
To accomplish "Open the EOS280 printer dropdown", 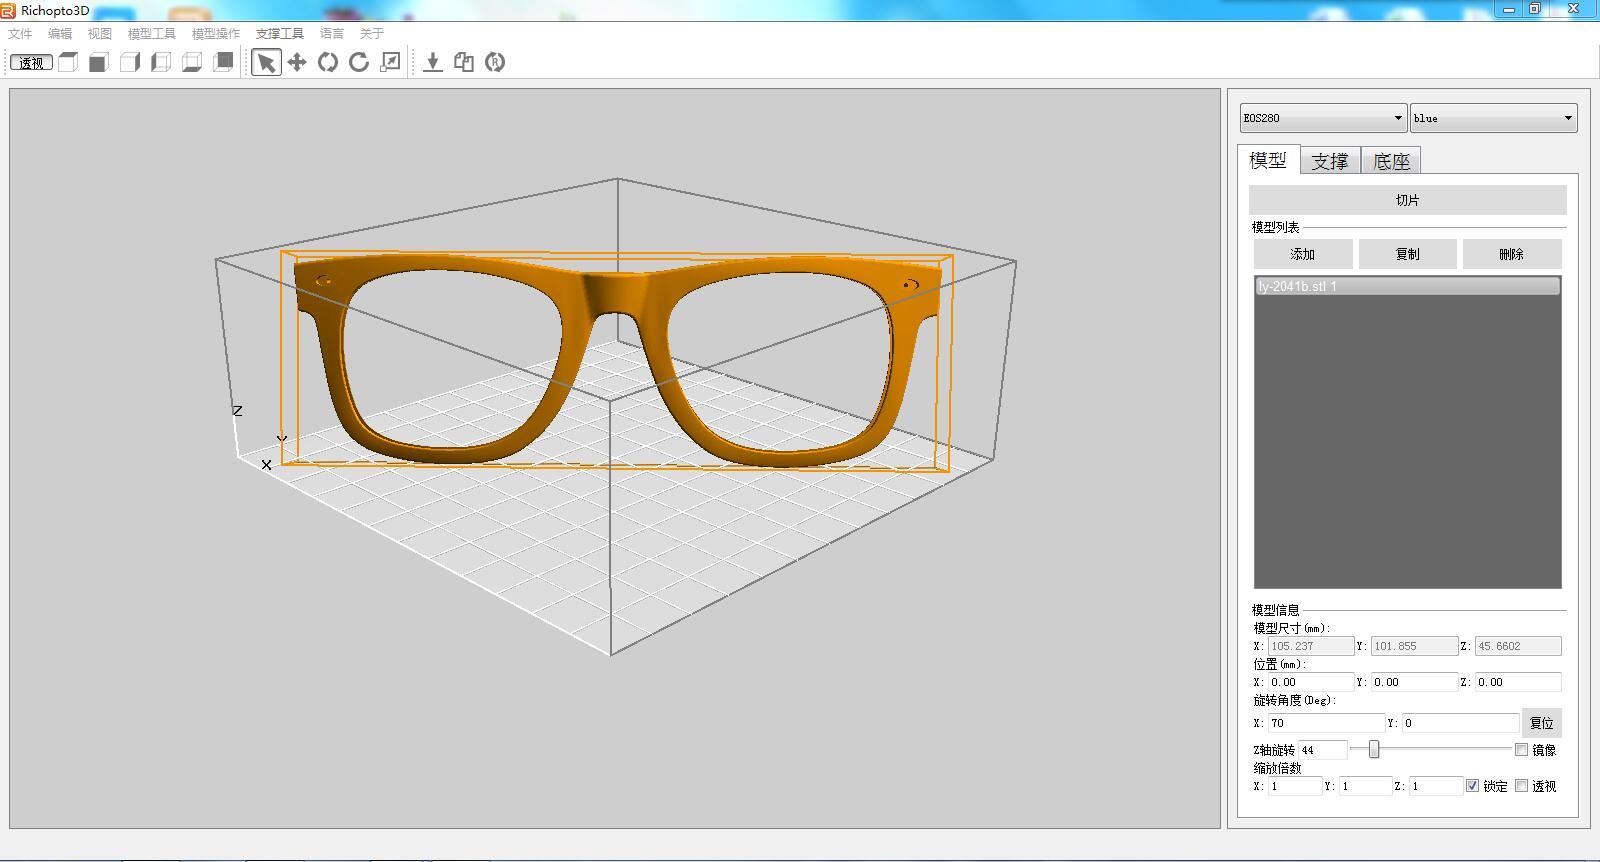I will pos(1323,118).
